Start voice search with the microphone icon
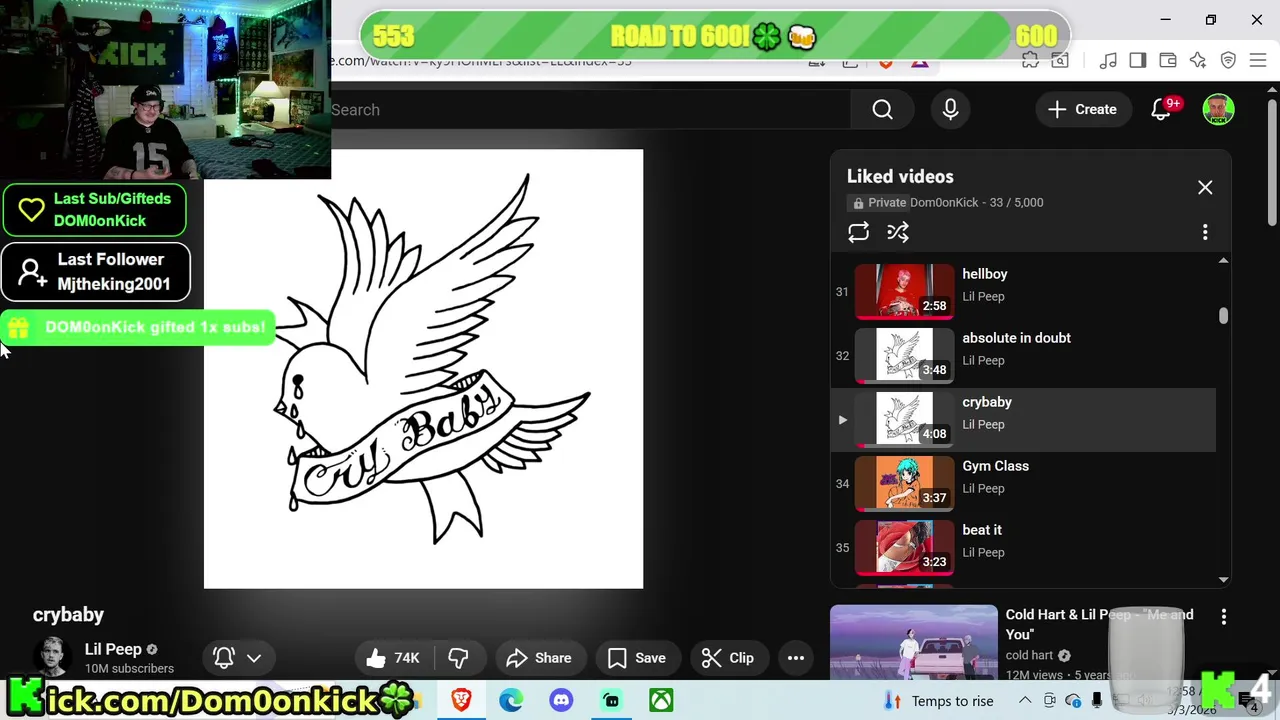1280x720 pixels. click(x=950, y=110)
